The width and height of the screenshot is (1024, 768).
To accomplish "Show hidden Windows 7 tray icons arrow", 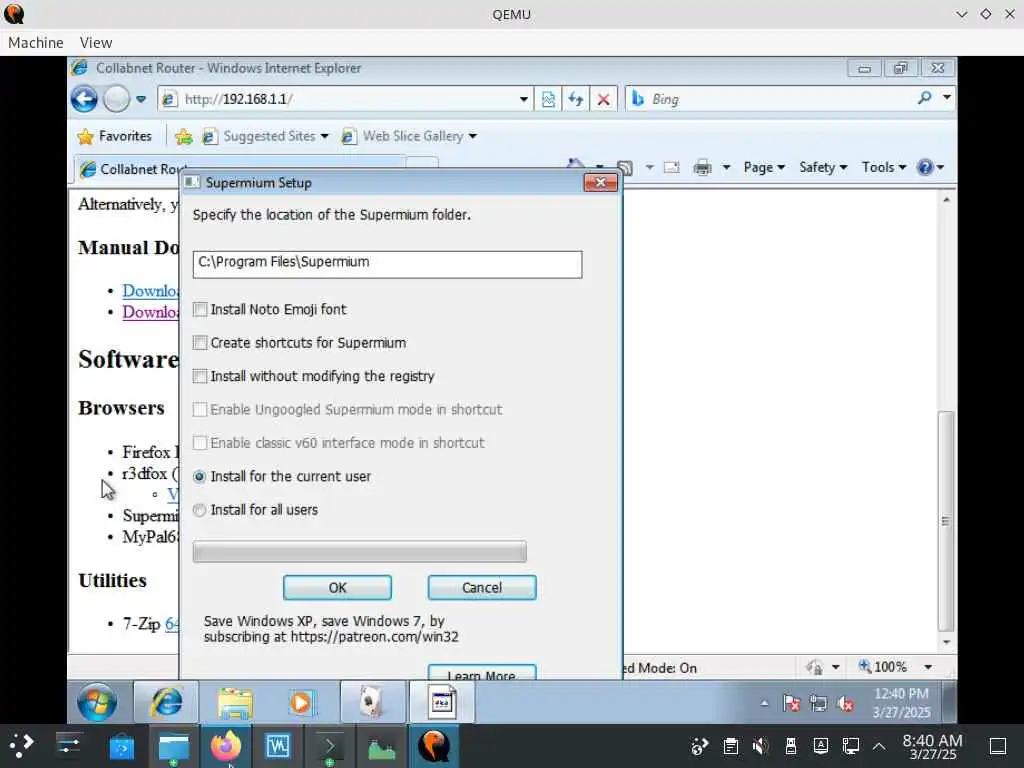I will pos(764,703).
